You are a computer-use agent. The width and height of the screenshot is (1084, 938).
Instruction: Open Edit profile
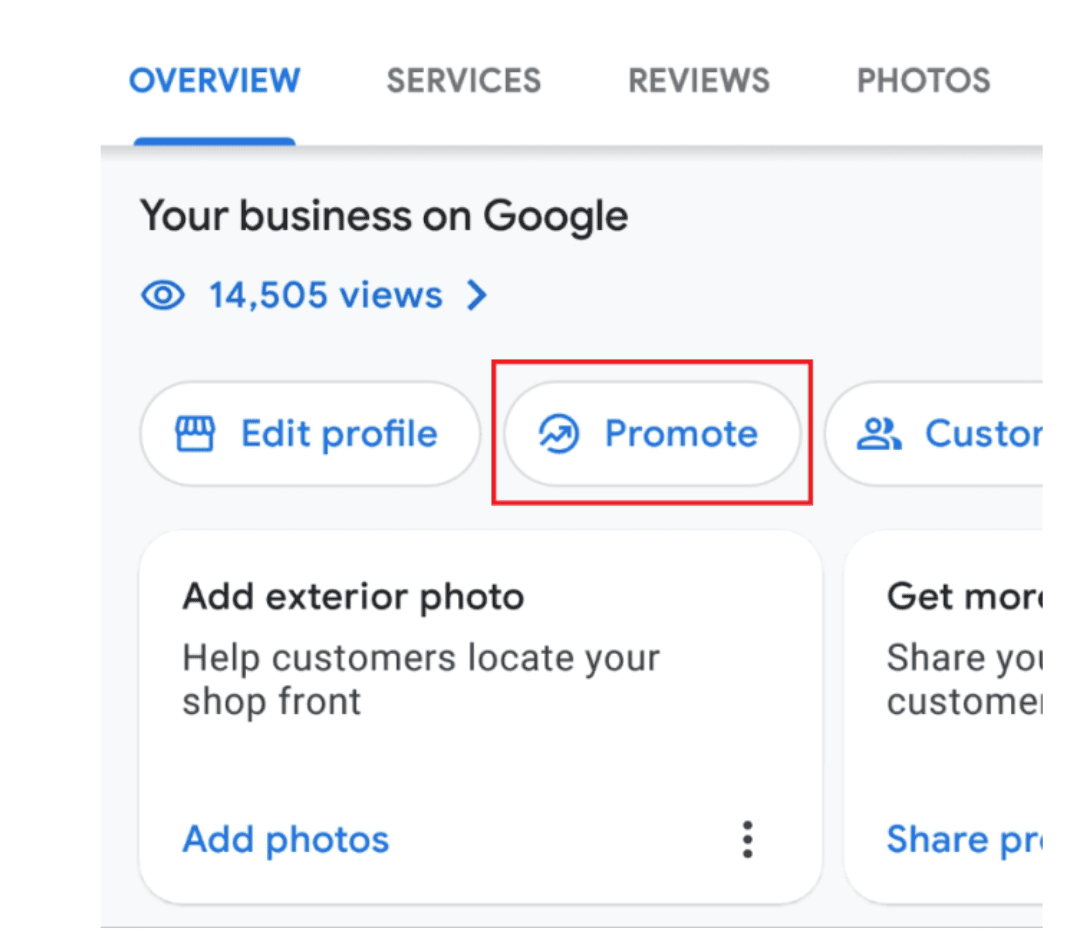point(310,433)
